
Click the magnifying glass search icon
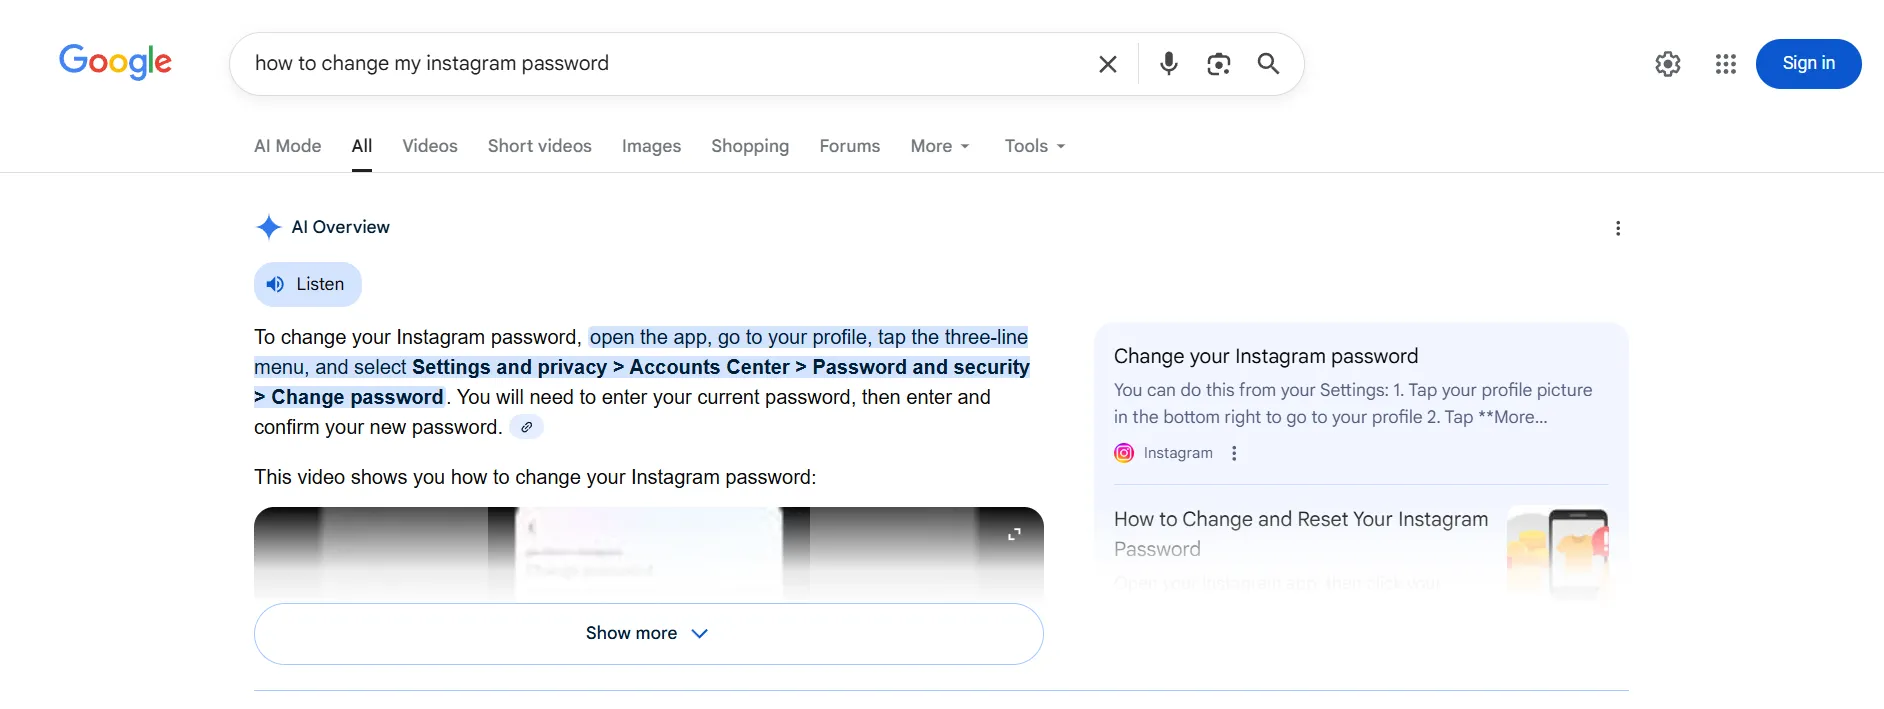[1268, 64]
